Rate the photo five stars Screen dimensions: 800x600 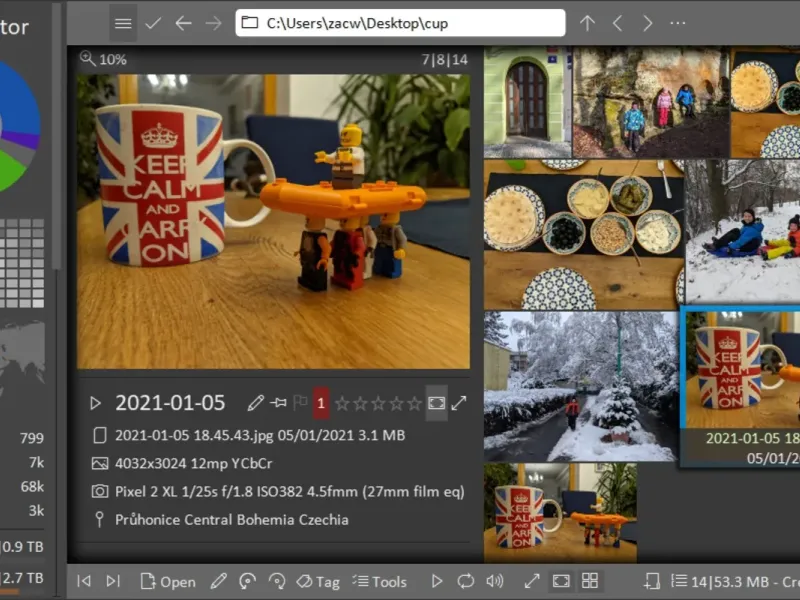(414, 404)
